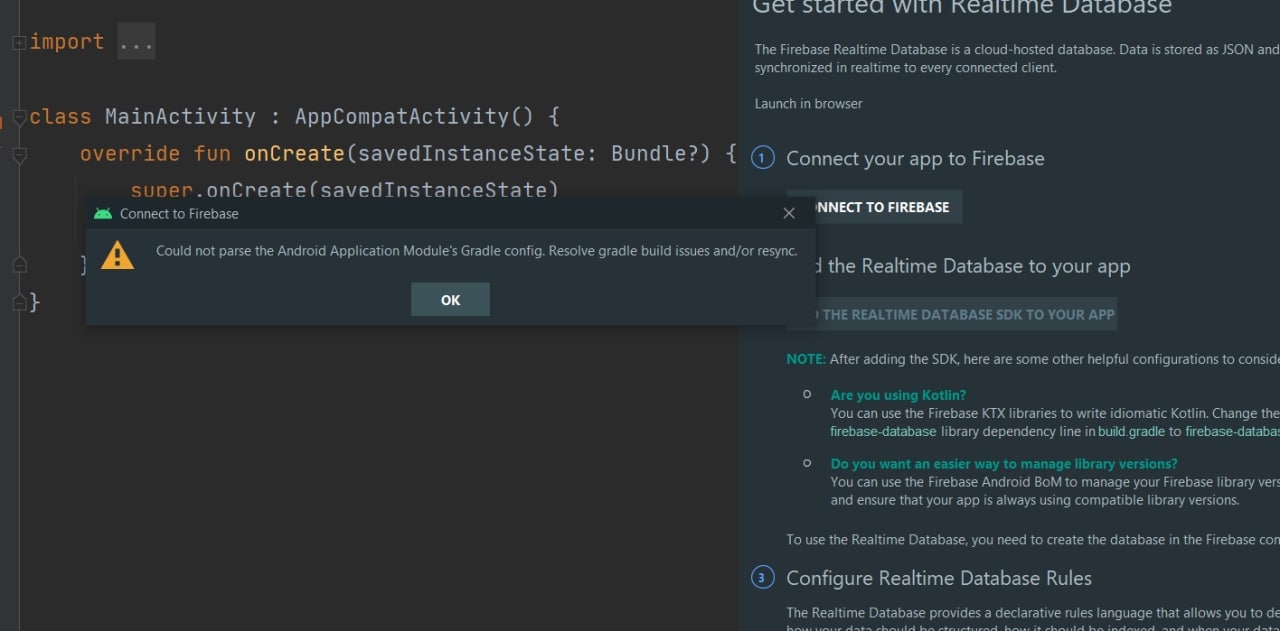Click step 1 'Connect your app to Firebase' heading
The height and width of the screenshot is (631, 1280).
coord(915,158)
